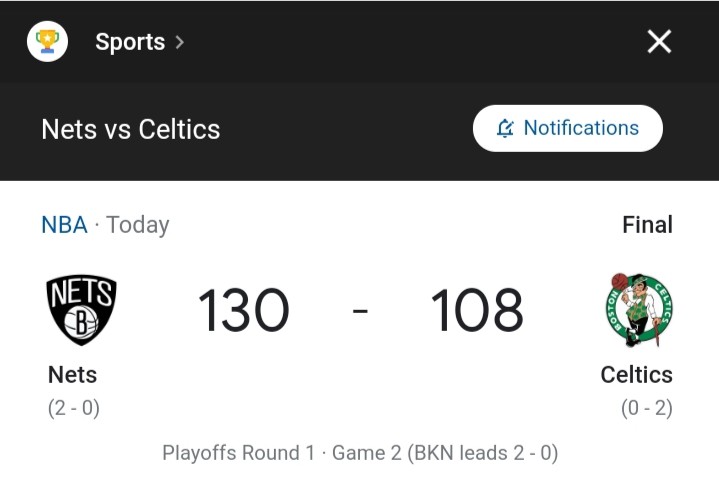Viewport: 719px width, 484px height.
Task: Select the Nets team name
Action: tap(72, 375)
